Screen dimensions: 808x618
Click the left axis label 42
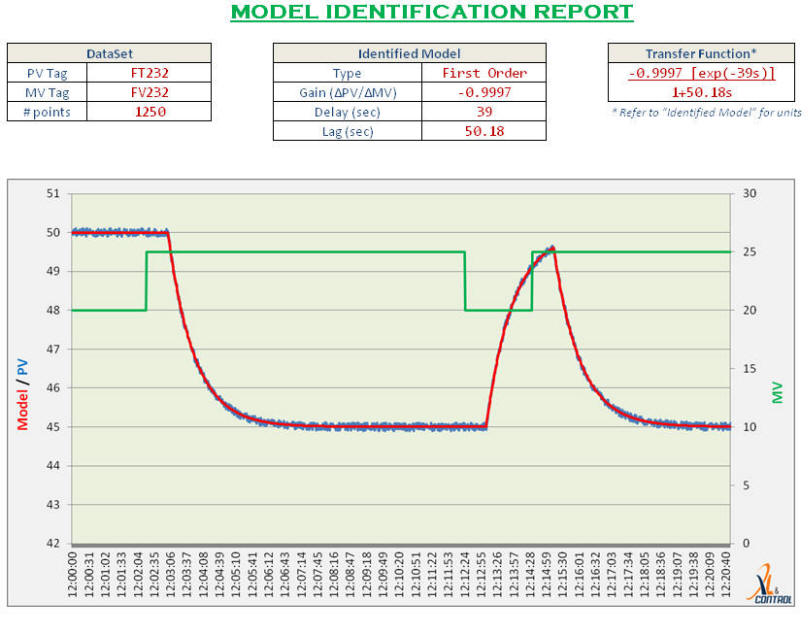point(53,543)
